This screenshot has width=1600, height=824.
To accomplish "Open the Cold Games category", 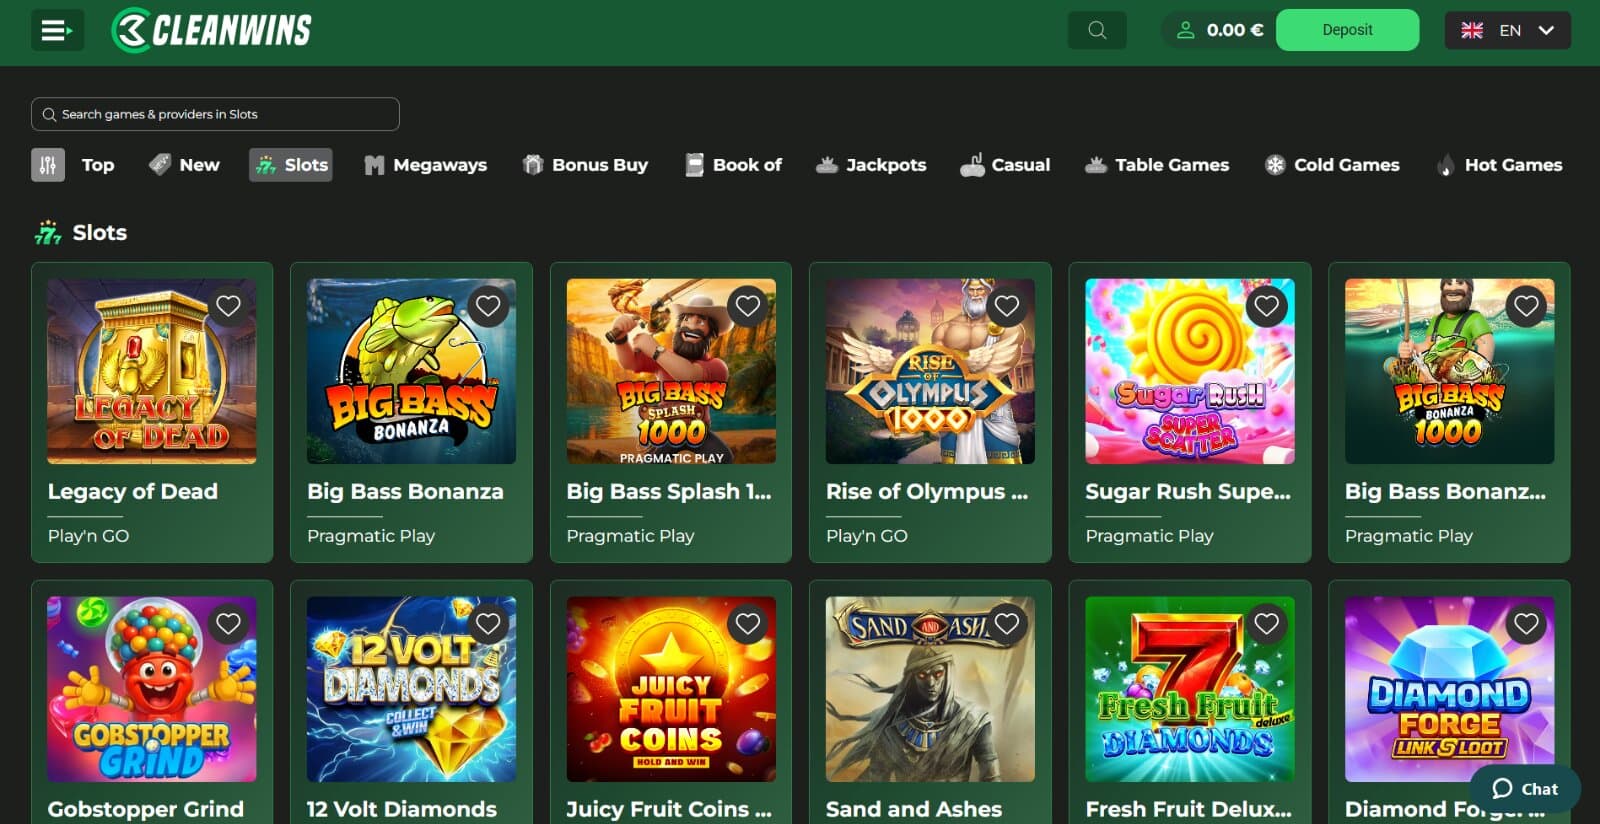I will tap(1332, 165).
